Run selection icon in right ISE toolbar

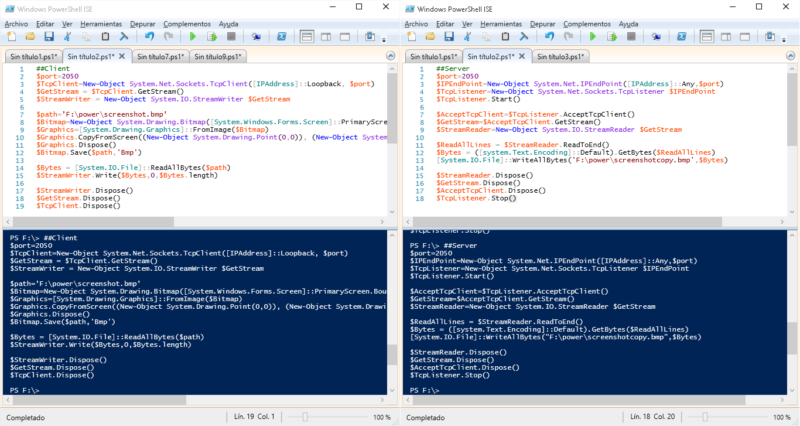(x=612, y=36)
